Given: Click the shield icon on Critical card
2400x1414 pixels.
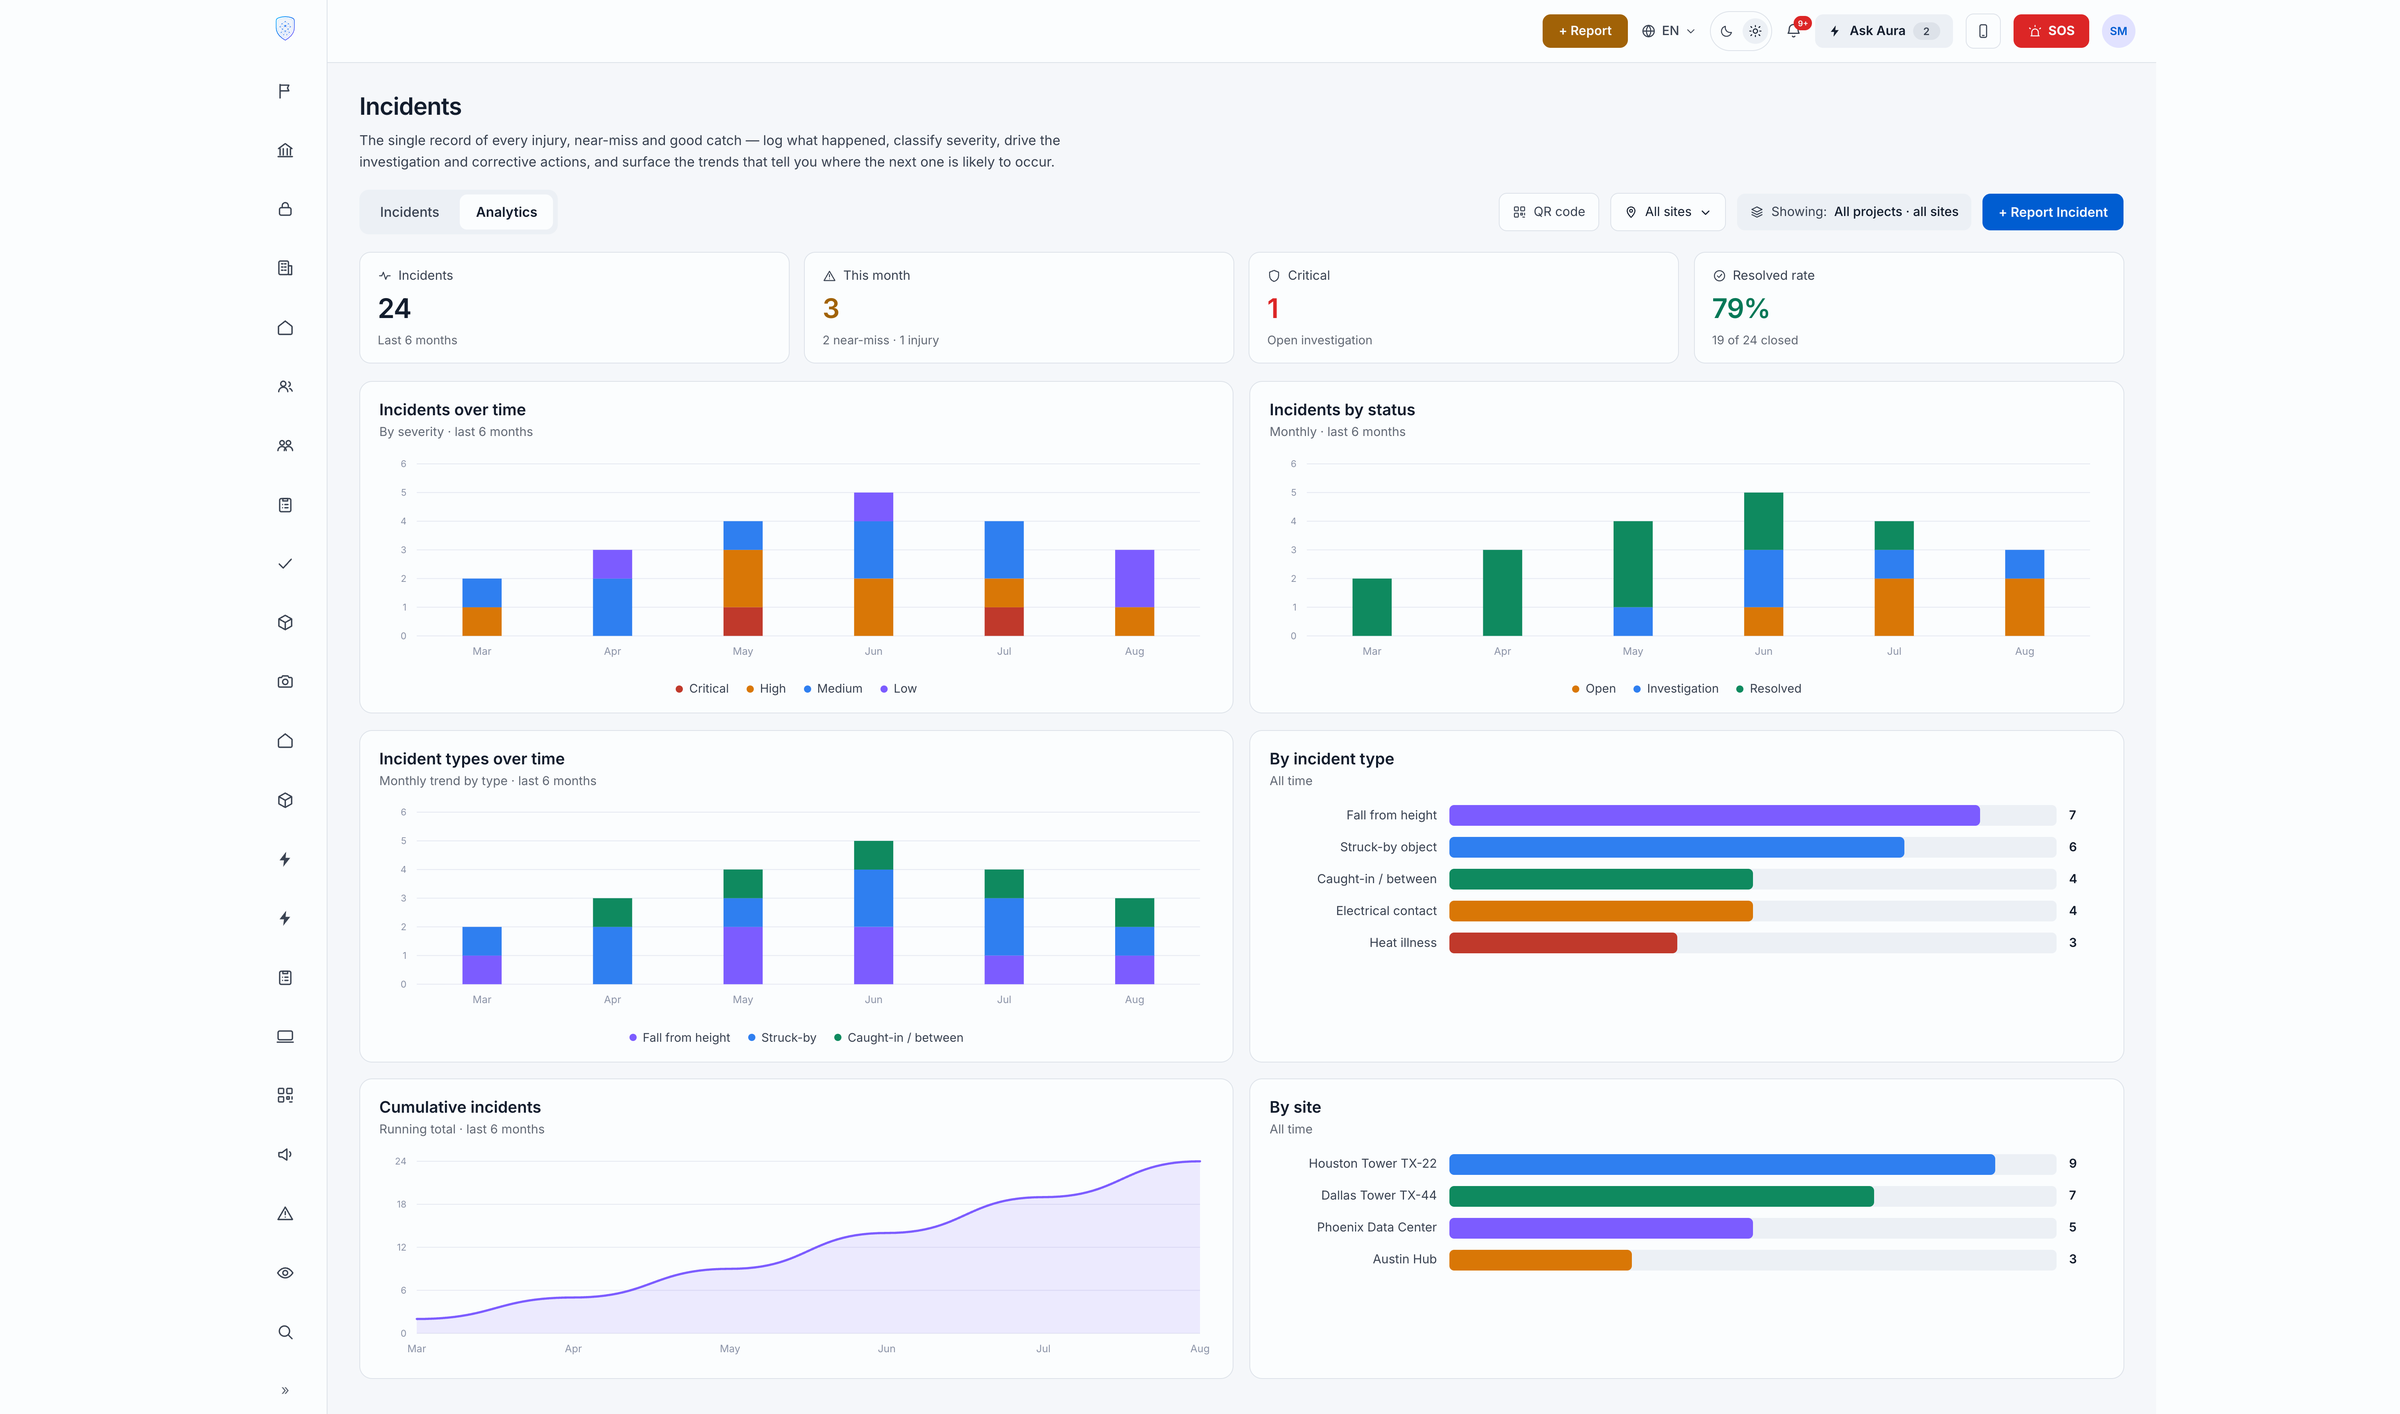Looking at the screenshot, I should point(1274,276).
